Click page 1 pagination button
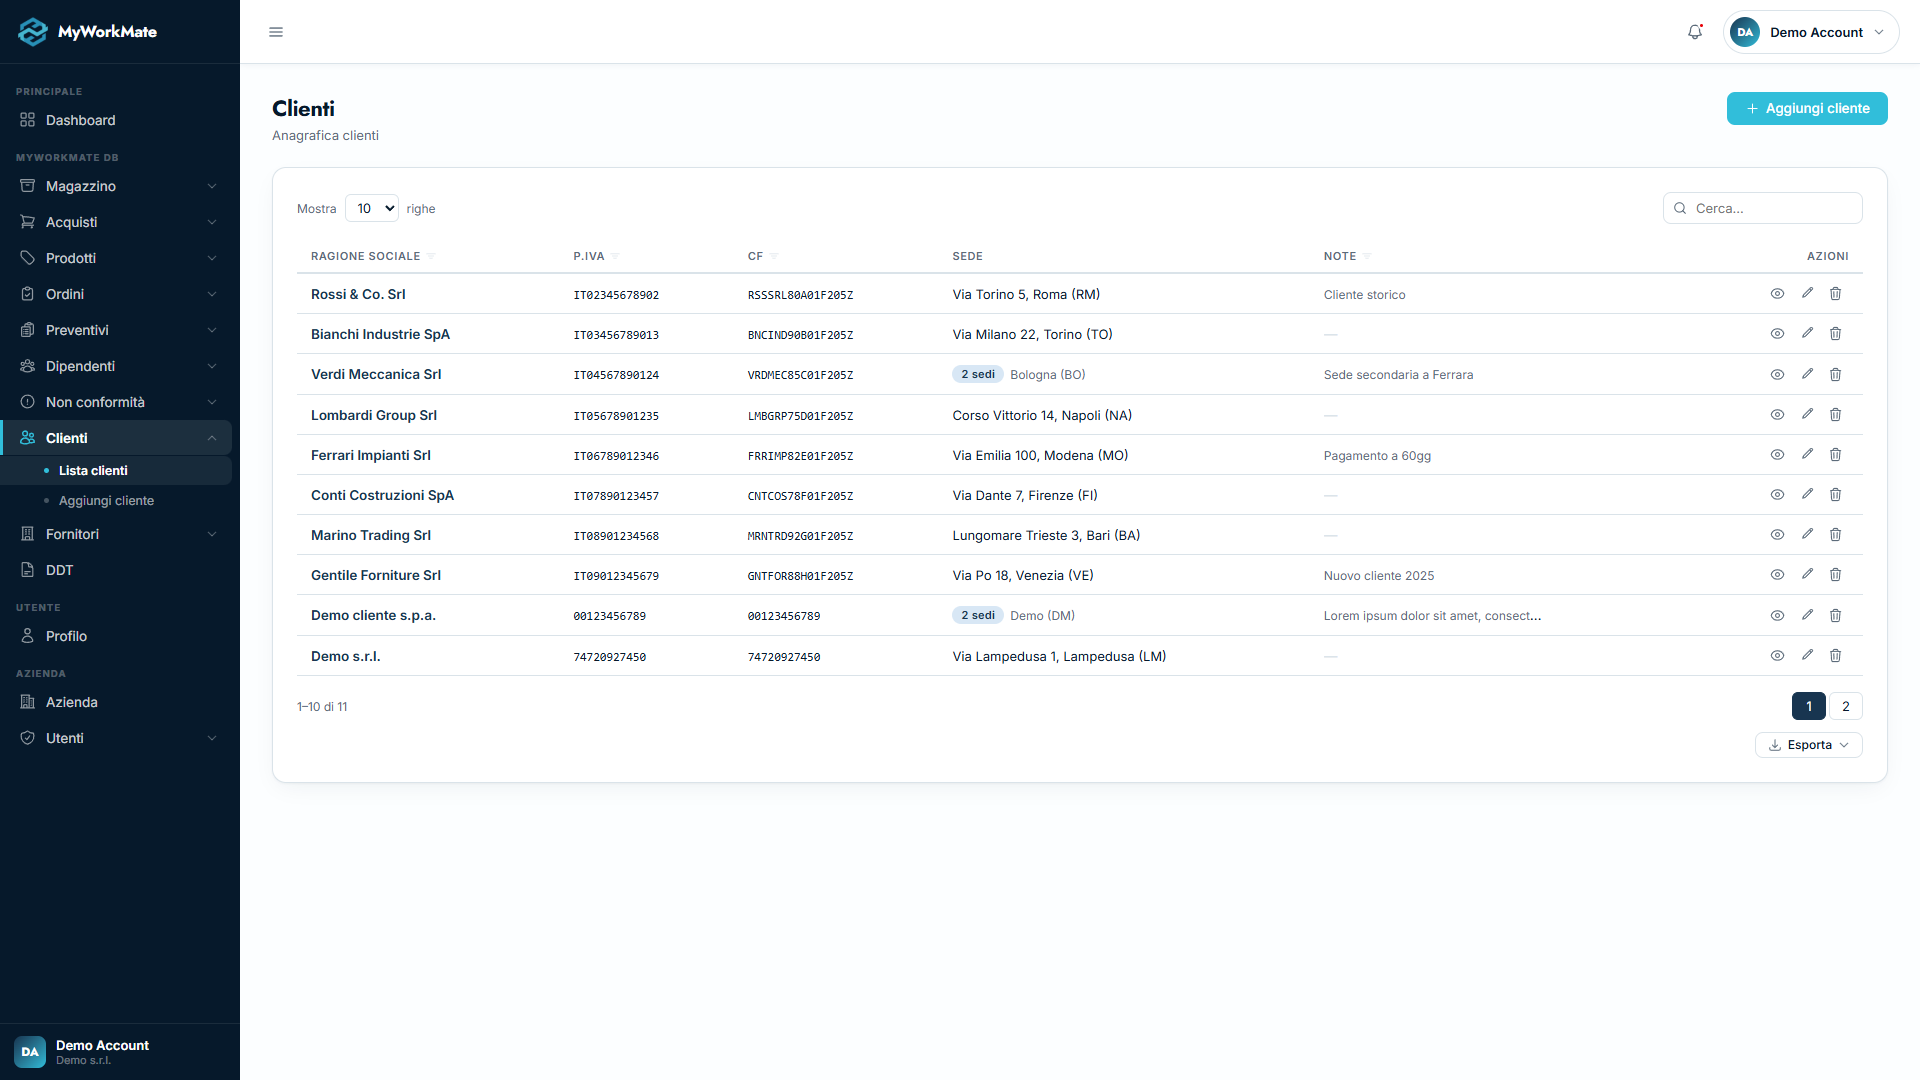Screen dimensions: 1920x1080 coord(1808,706)
